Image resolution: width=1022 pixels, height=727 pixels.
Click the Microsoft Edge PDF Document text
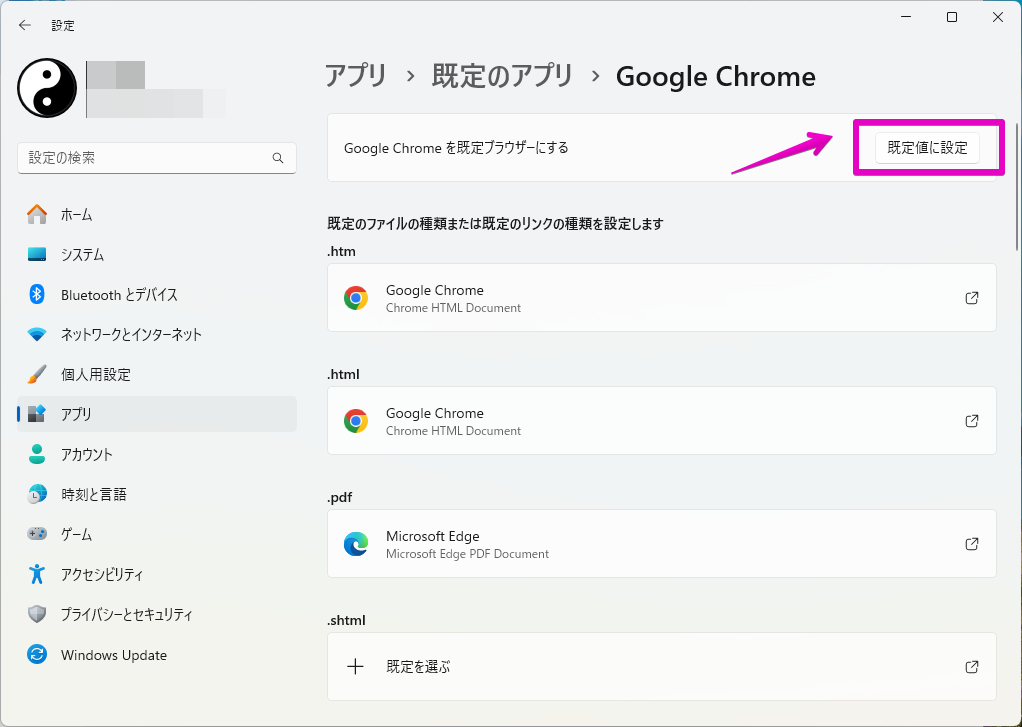coord(467,554)
